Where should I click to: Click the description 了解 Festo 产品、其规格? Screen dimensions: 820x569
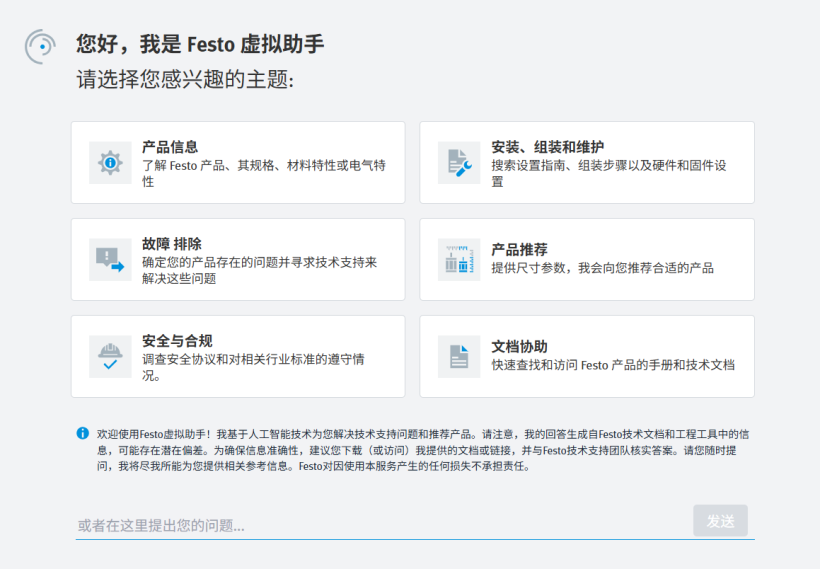[x=264, y=174]
